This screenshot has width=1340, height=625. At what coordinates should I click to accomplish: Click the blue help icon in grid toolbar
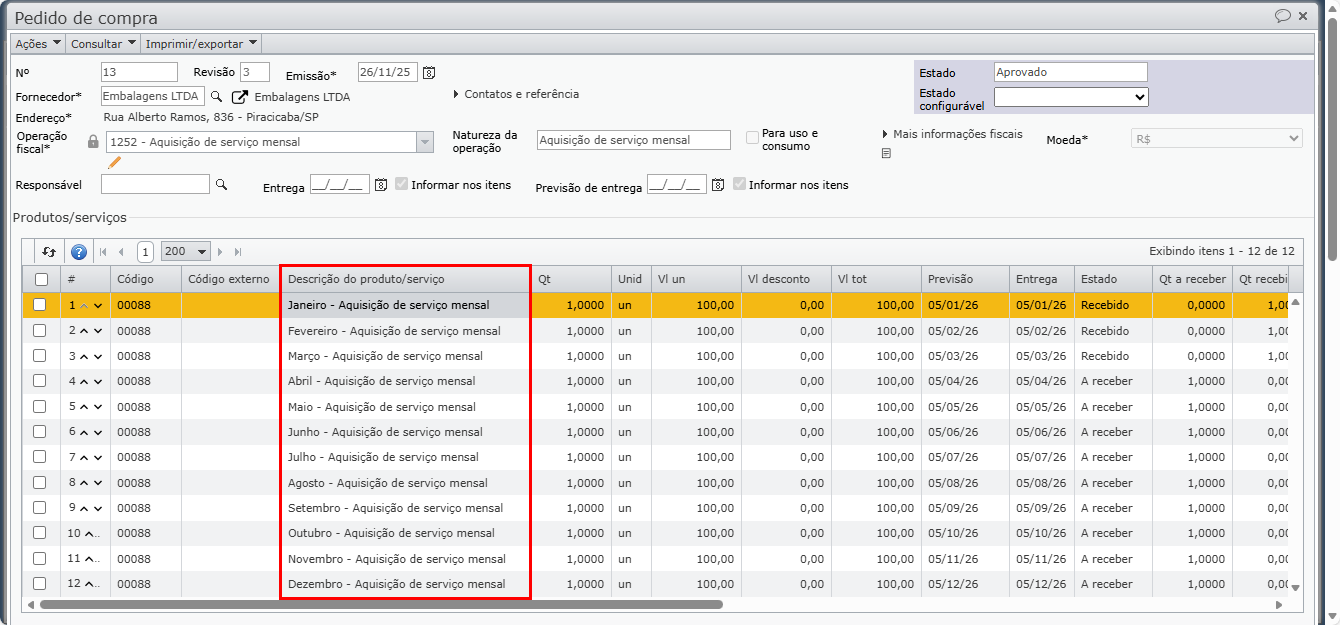(x=79, y=252)
